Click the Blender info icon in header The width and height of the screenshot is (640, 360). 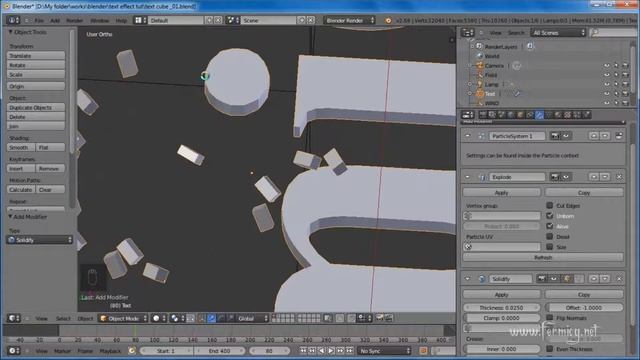point(388,20)
